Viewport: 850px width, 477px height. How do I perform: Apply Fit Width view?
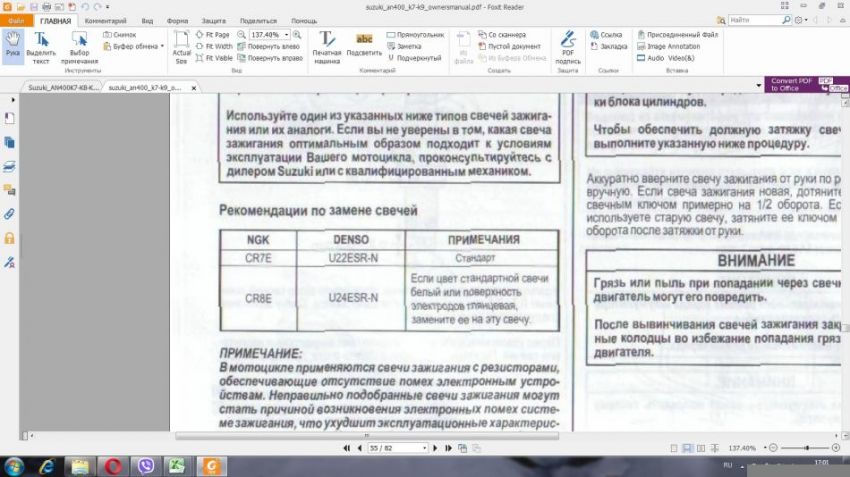[x=214, y=47]
